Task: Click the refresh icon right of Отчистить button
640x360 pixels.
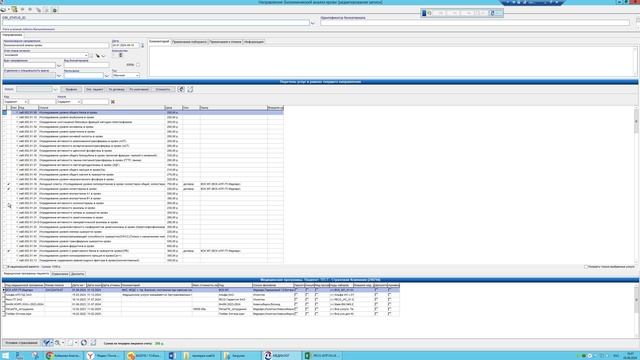Action: point(181,89)
